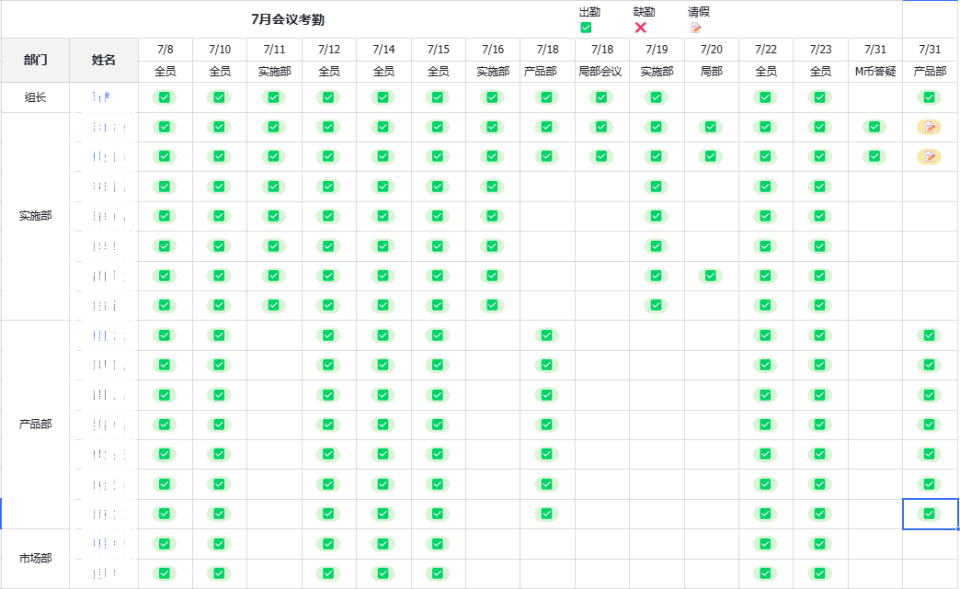Screen dimensions: 960x589
Task: Click 7/18 header above 局部会议
Action: tap(602, 50)
